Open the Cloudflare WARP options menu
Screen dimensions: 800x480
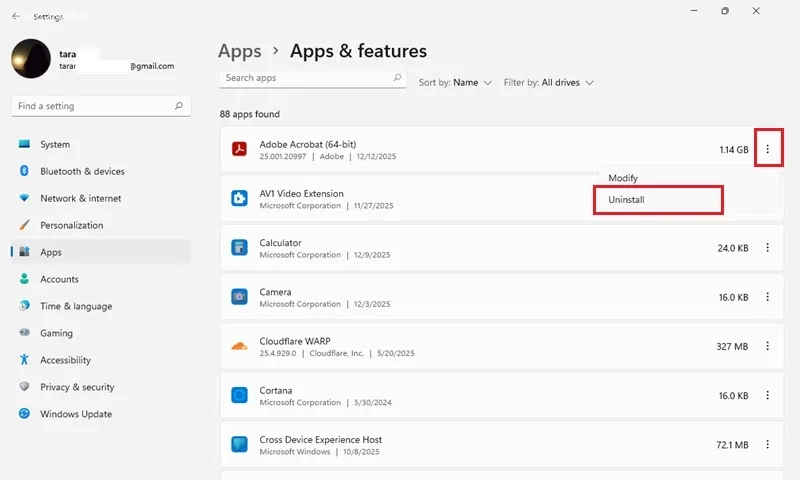[767, 346]
